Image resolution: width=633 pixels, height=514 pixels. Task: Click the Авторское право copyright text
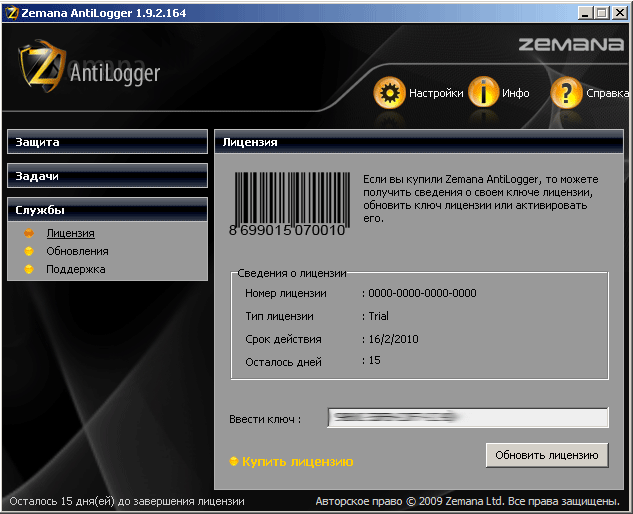point(467,501)
